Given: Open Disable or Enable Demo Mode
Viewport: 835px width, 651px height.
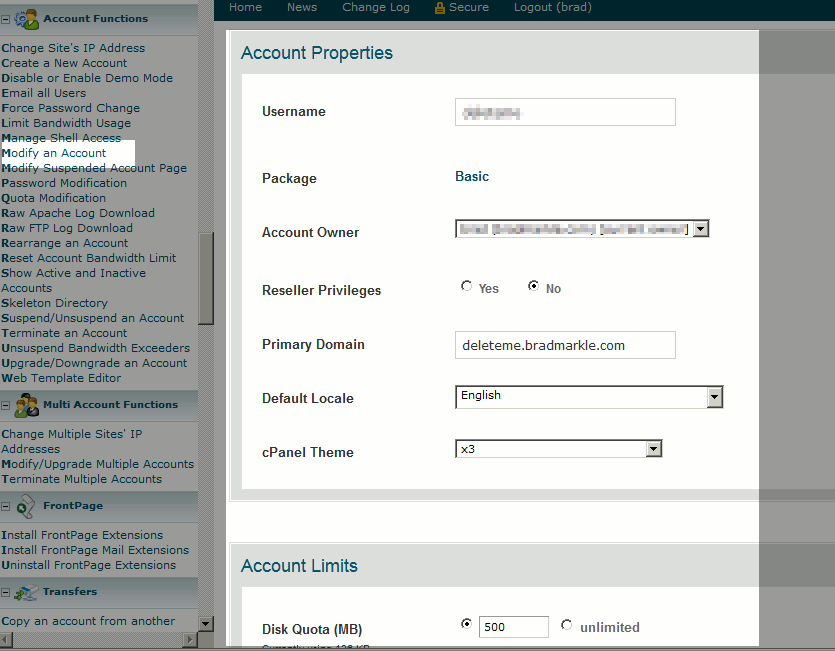Looking at the screenshot, I should point(87,78).
